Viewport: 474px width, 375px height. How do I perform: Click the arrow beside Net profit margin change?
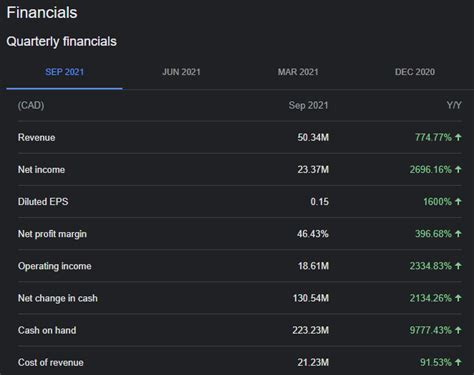point(458,234)
